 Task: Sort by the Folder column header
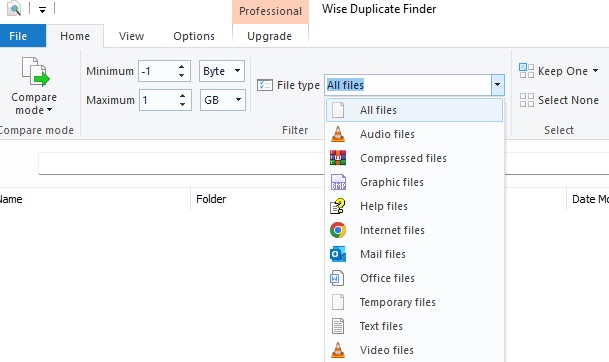tap(211, 199)
